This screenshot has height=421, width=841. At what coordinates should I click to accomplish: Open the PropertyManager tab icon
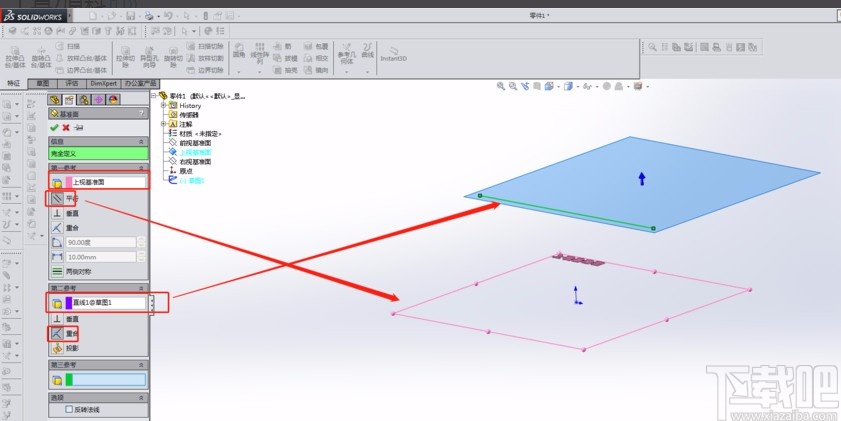[69, 100]
